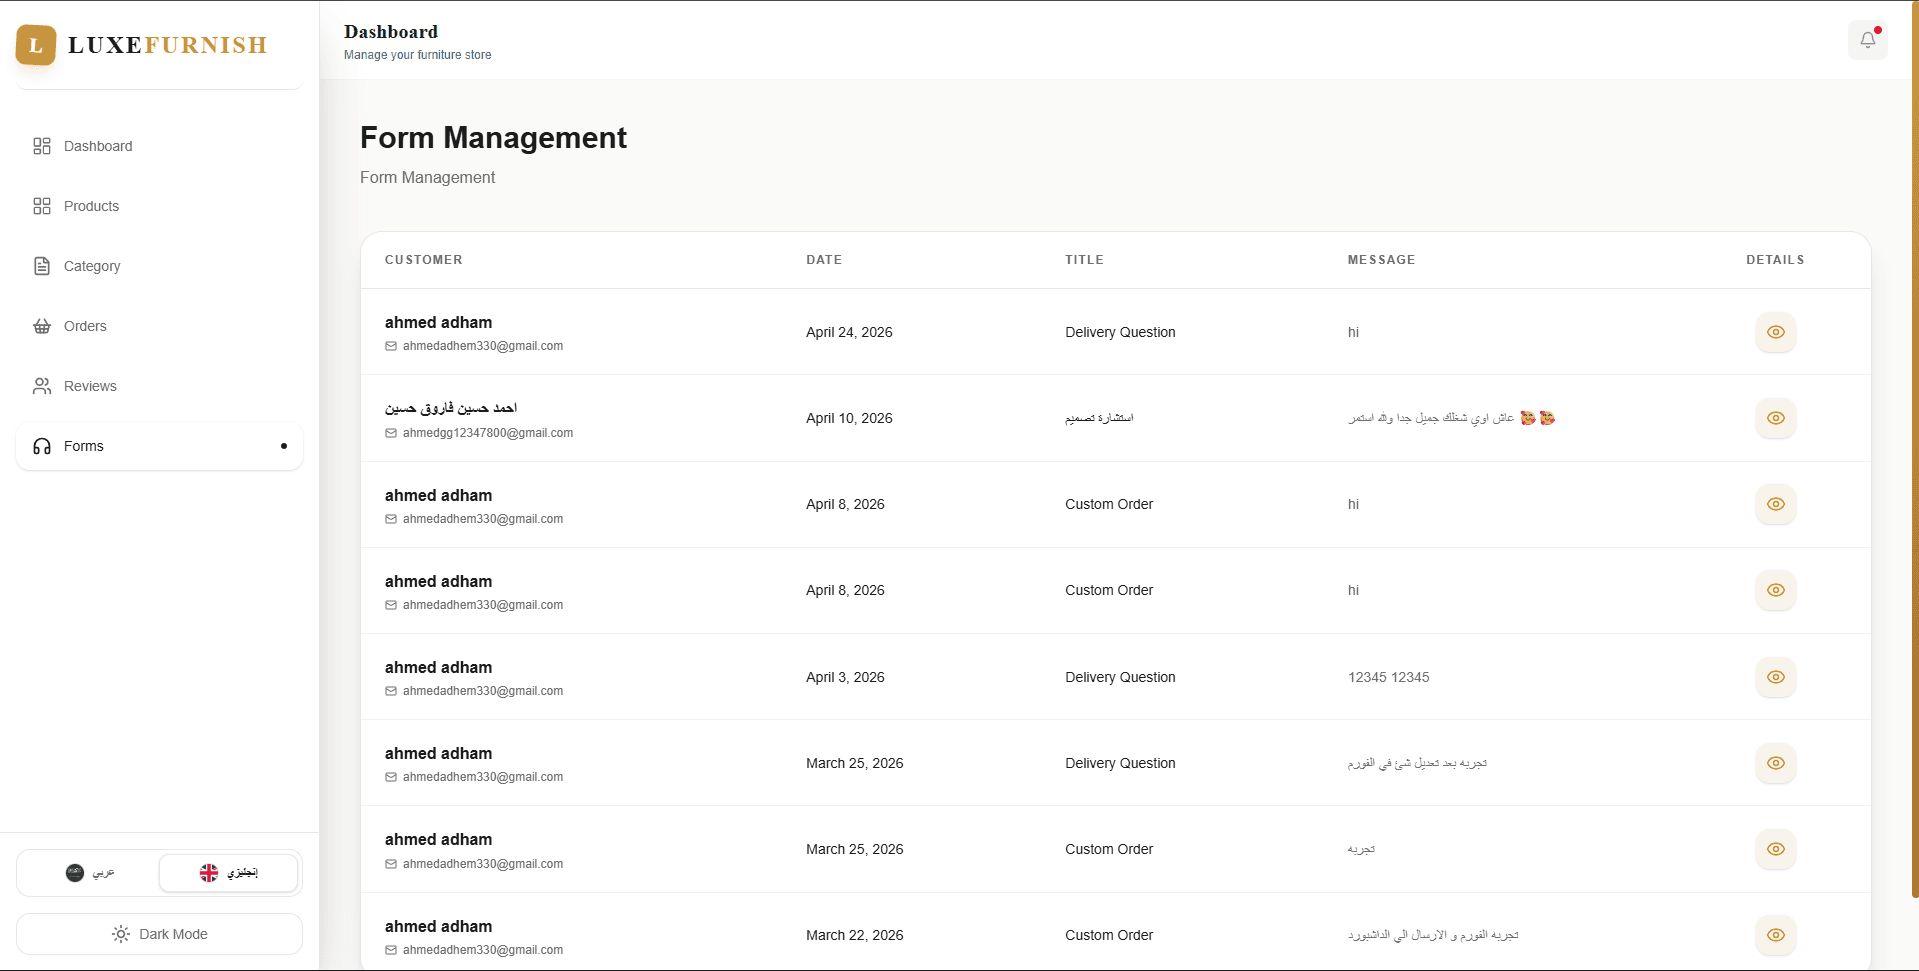Switch language to Arabic (عربي)

[x=89, y=873]
